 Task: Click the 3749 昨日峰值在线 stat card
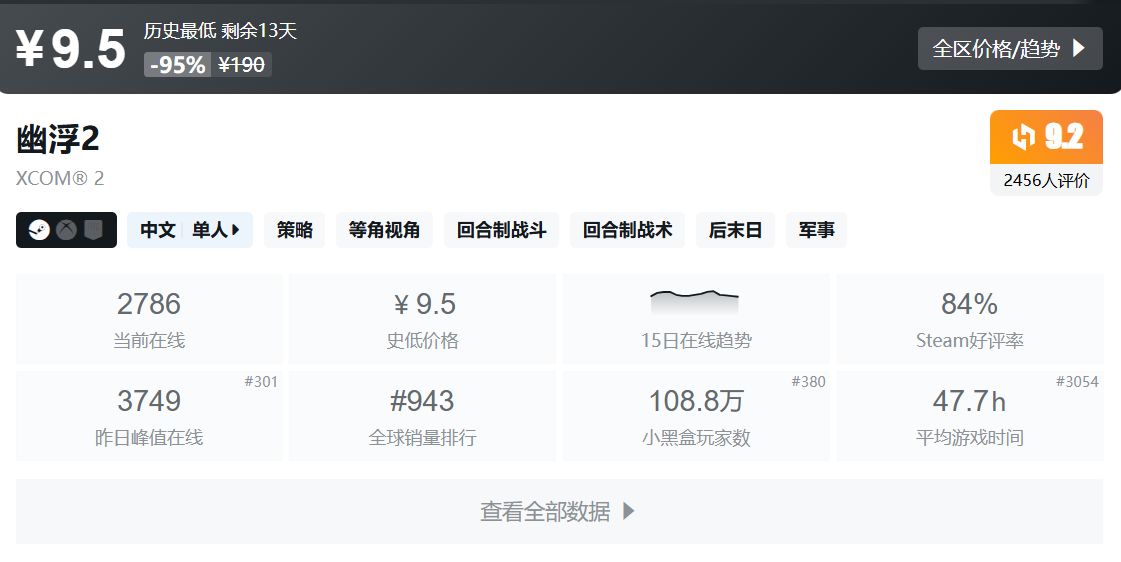149,415
